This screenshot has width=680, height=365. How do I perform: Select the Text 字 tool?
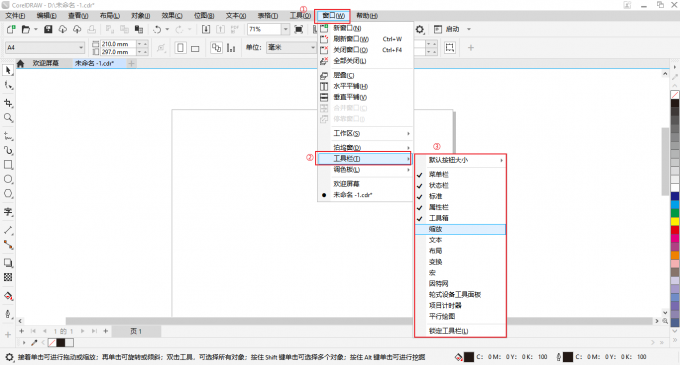coord(8,212)
